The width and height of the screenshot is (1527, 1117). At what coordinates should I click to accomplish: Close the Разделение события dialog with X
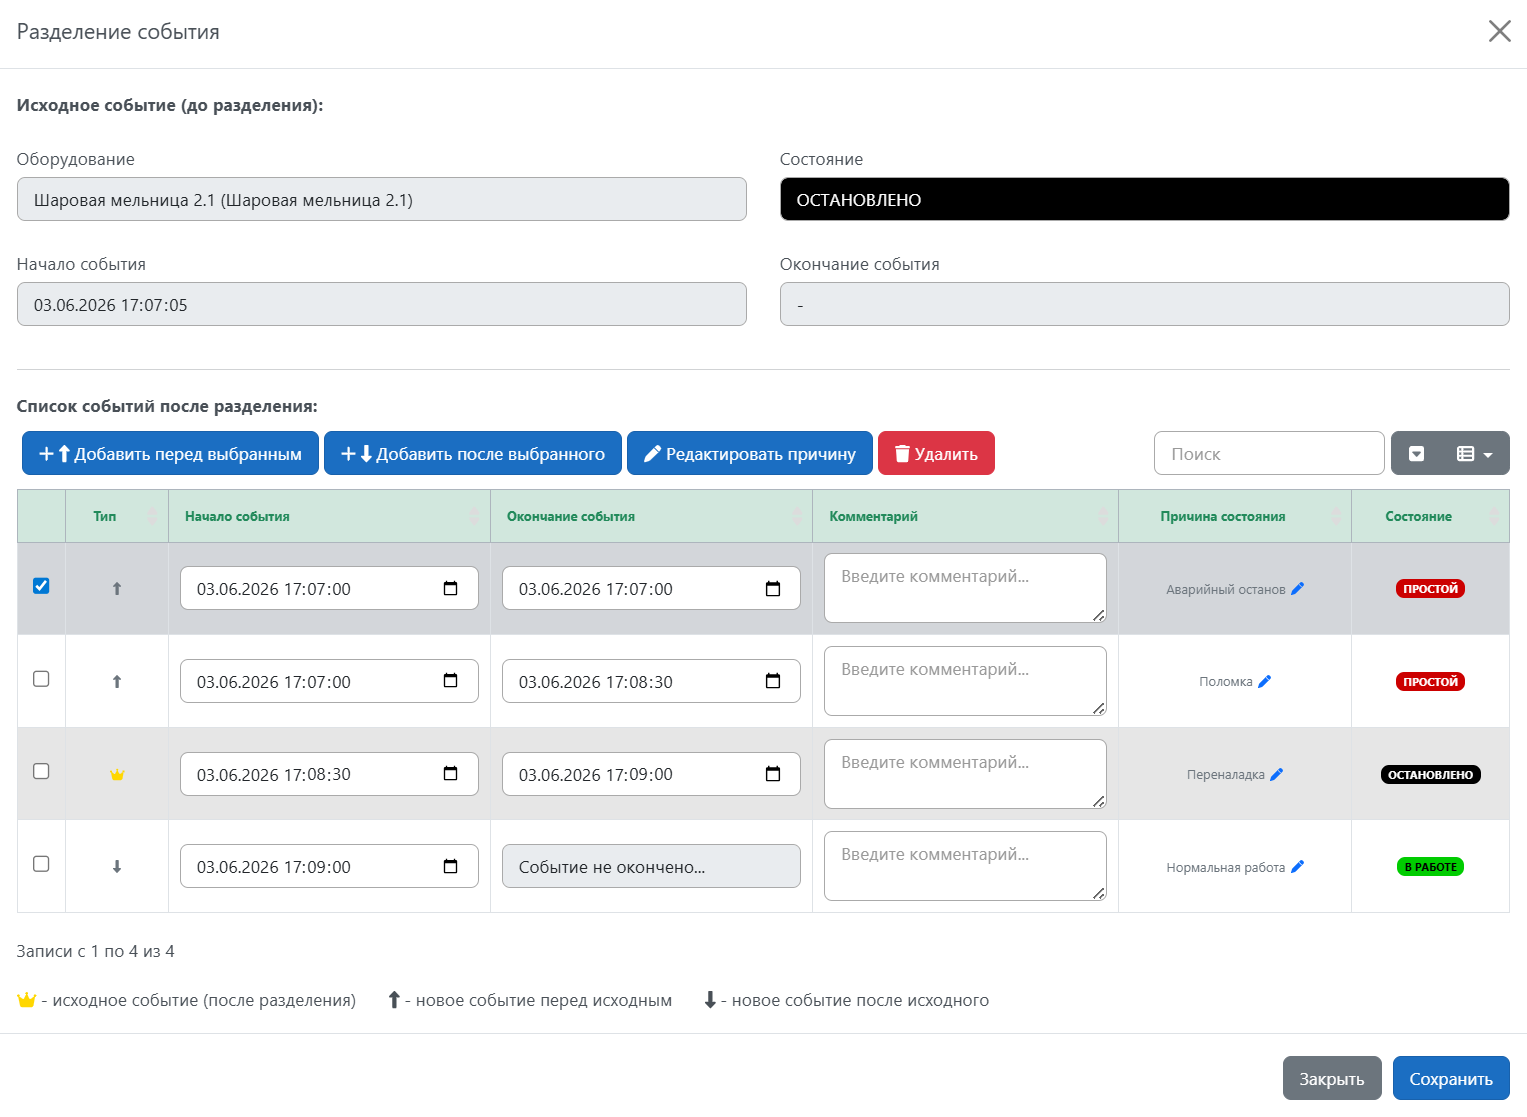click(x=1499, y=31)
